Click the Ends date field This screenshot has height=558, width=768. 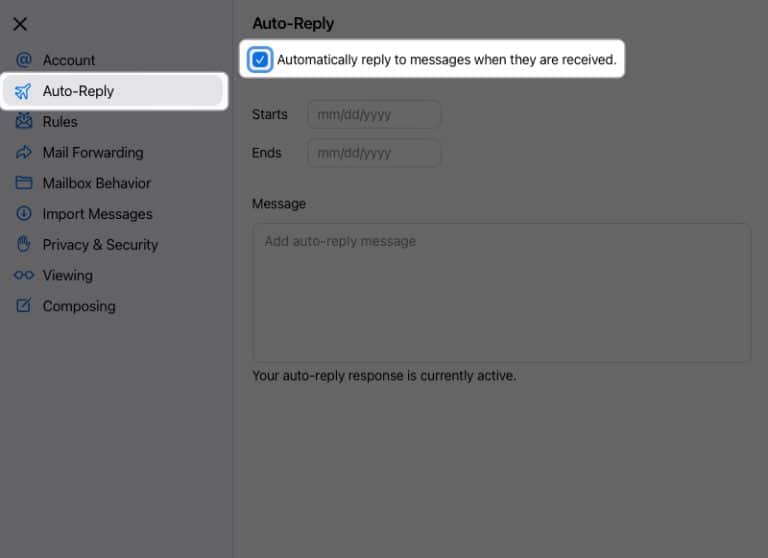(374, 153)
